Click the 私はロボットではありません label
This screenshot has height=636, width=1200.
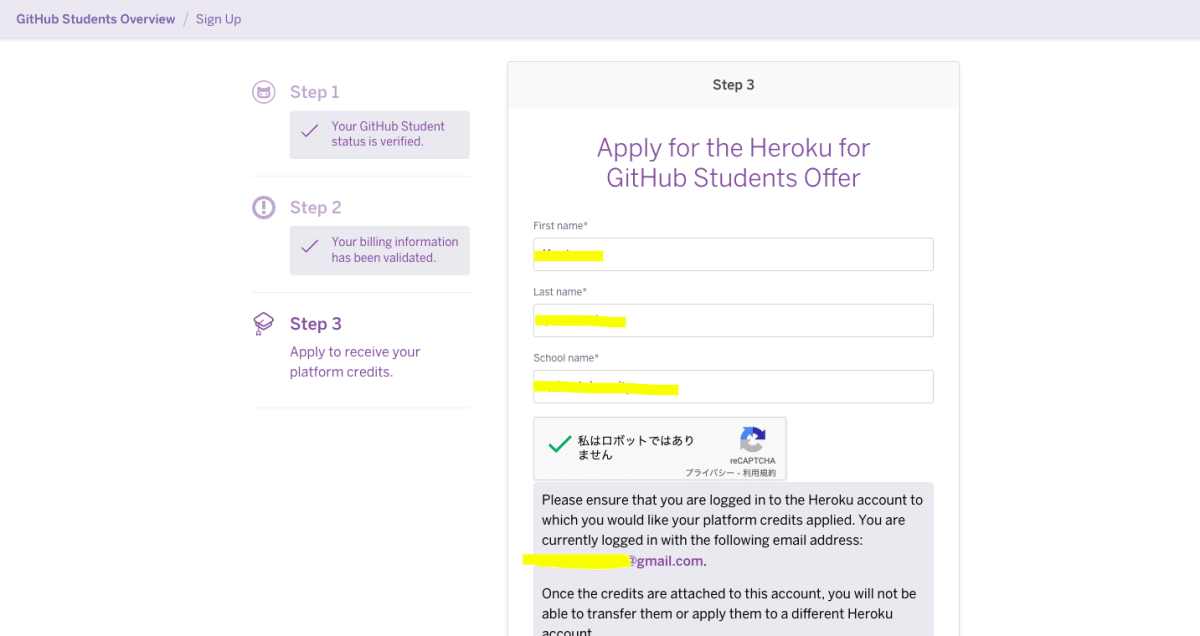click(x=636, y=447)
